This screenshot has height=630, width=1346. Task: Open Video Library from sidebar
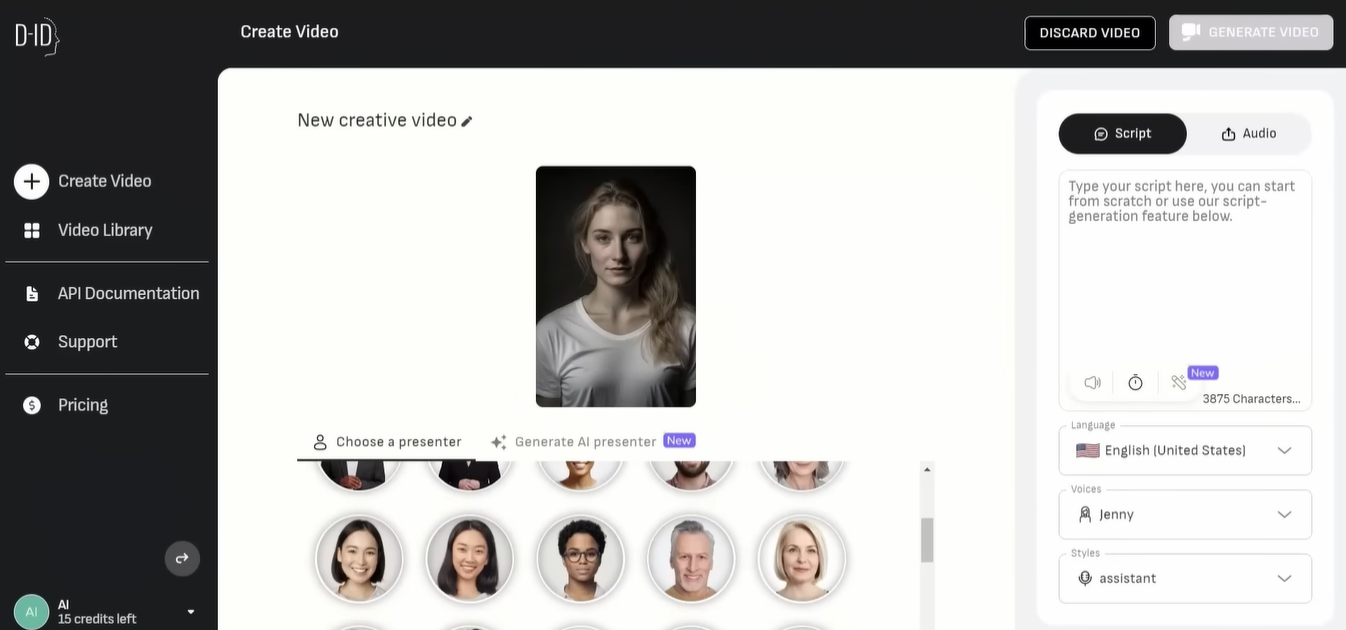[x=104, y=230]
